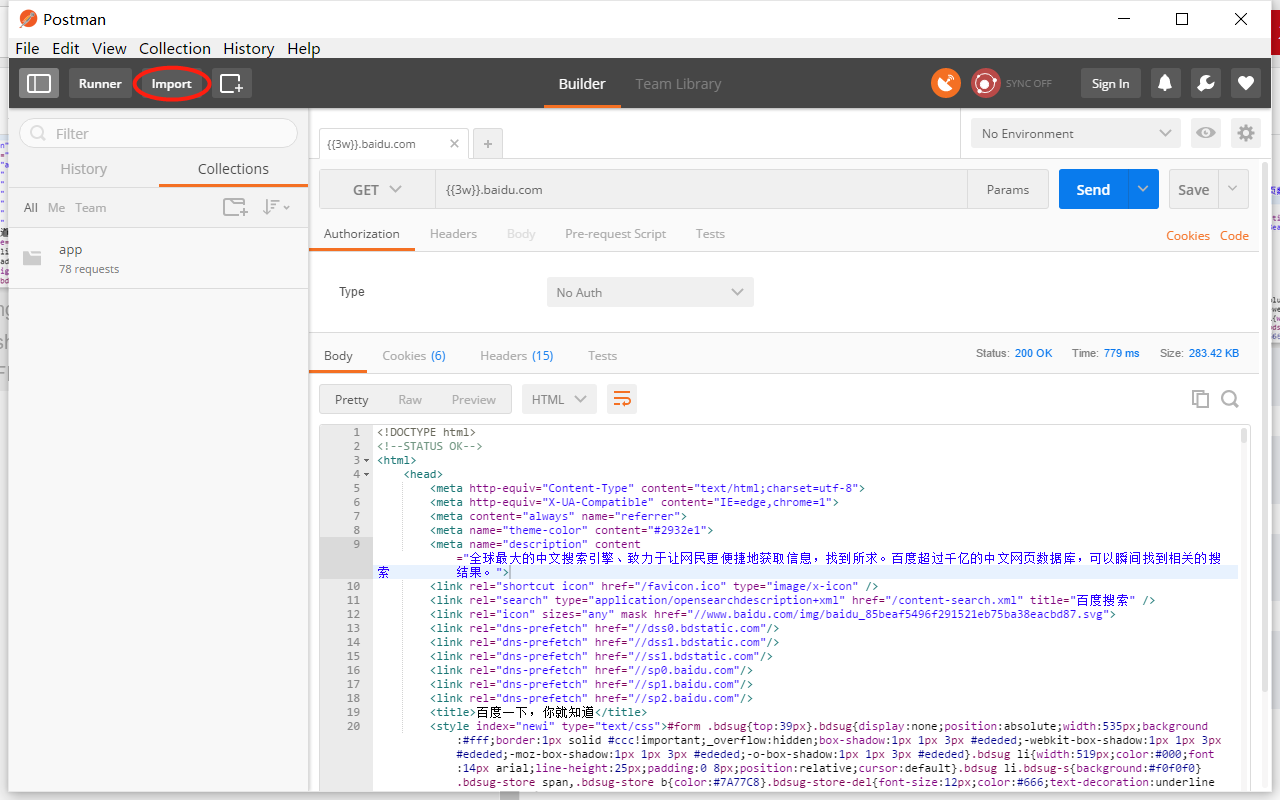
Task: Open the Cookies link
Action: (x=1188, y=235)
